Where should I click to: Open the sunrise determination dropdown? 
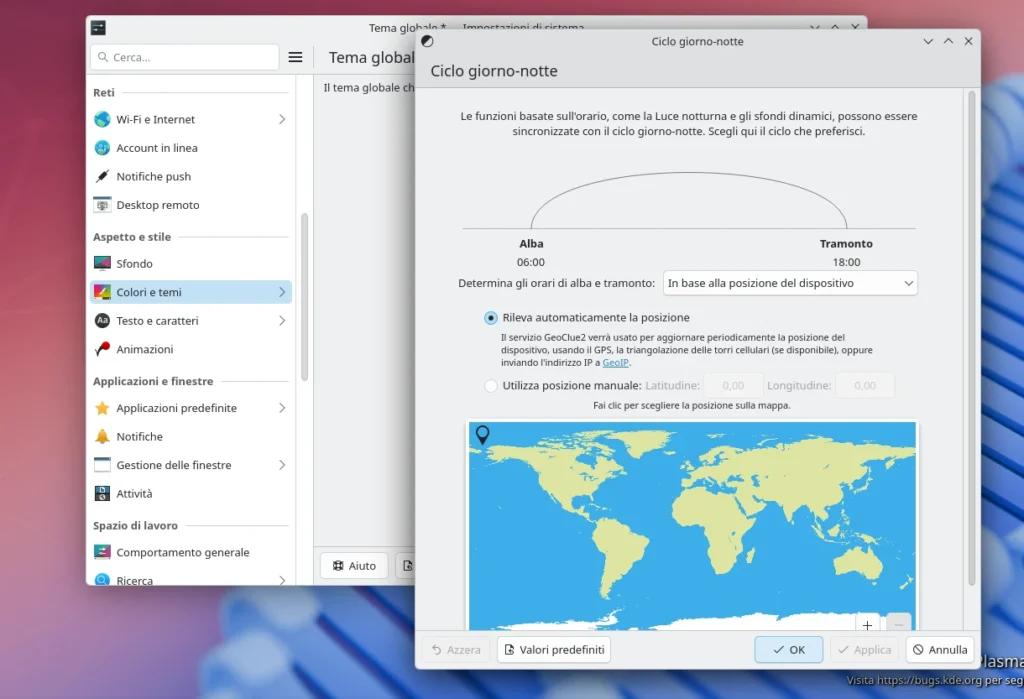(789, 282)
